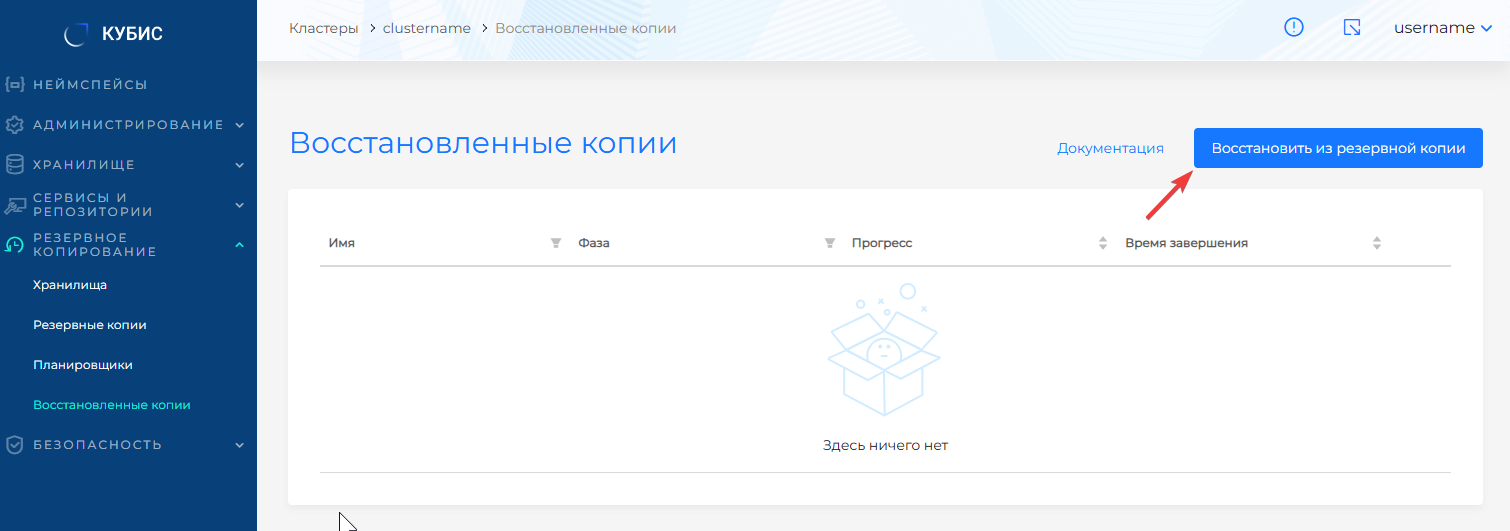Open the alert exclamation icon in header

[1293, 28]
